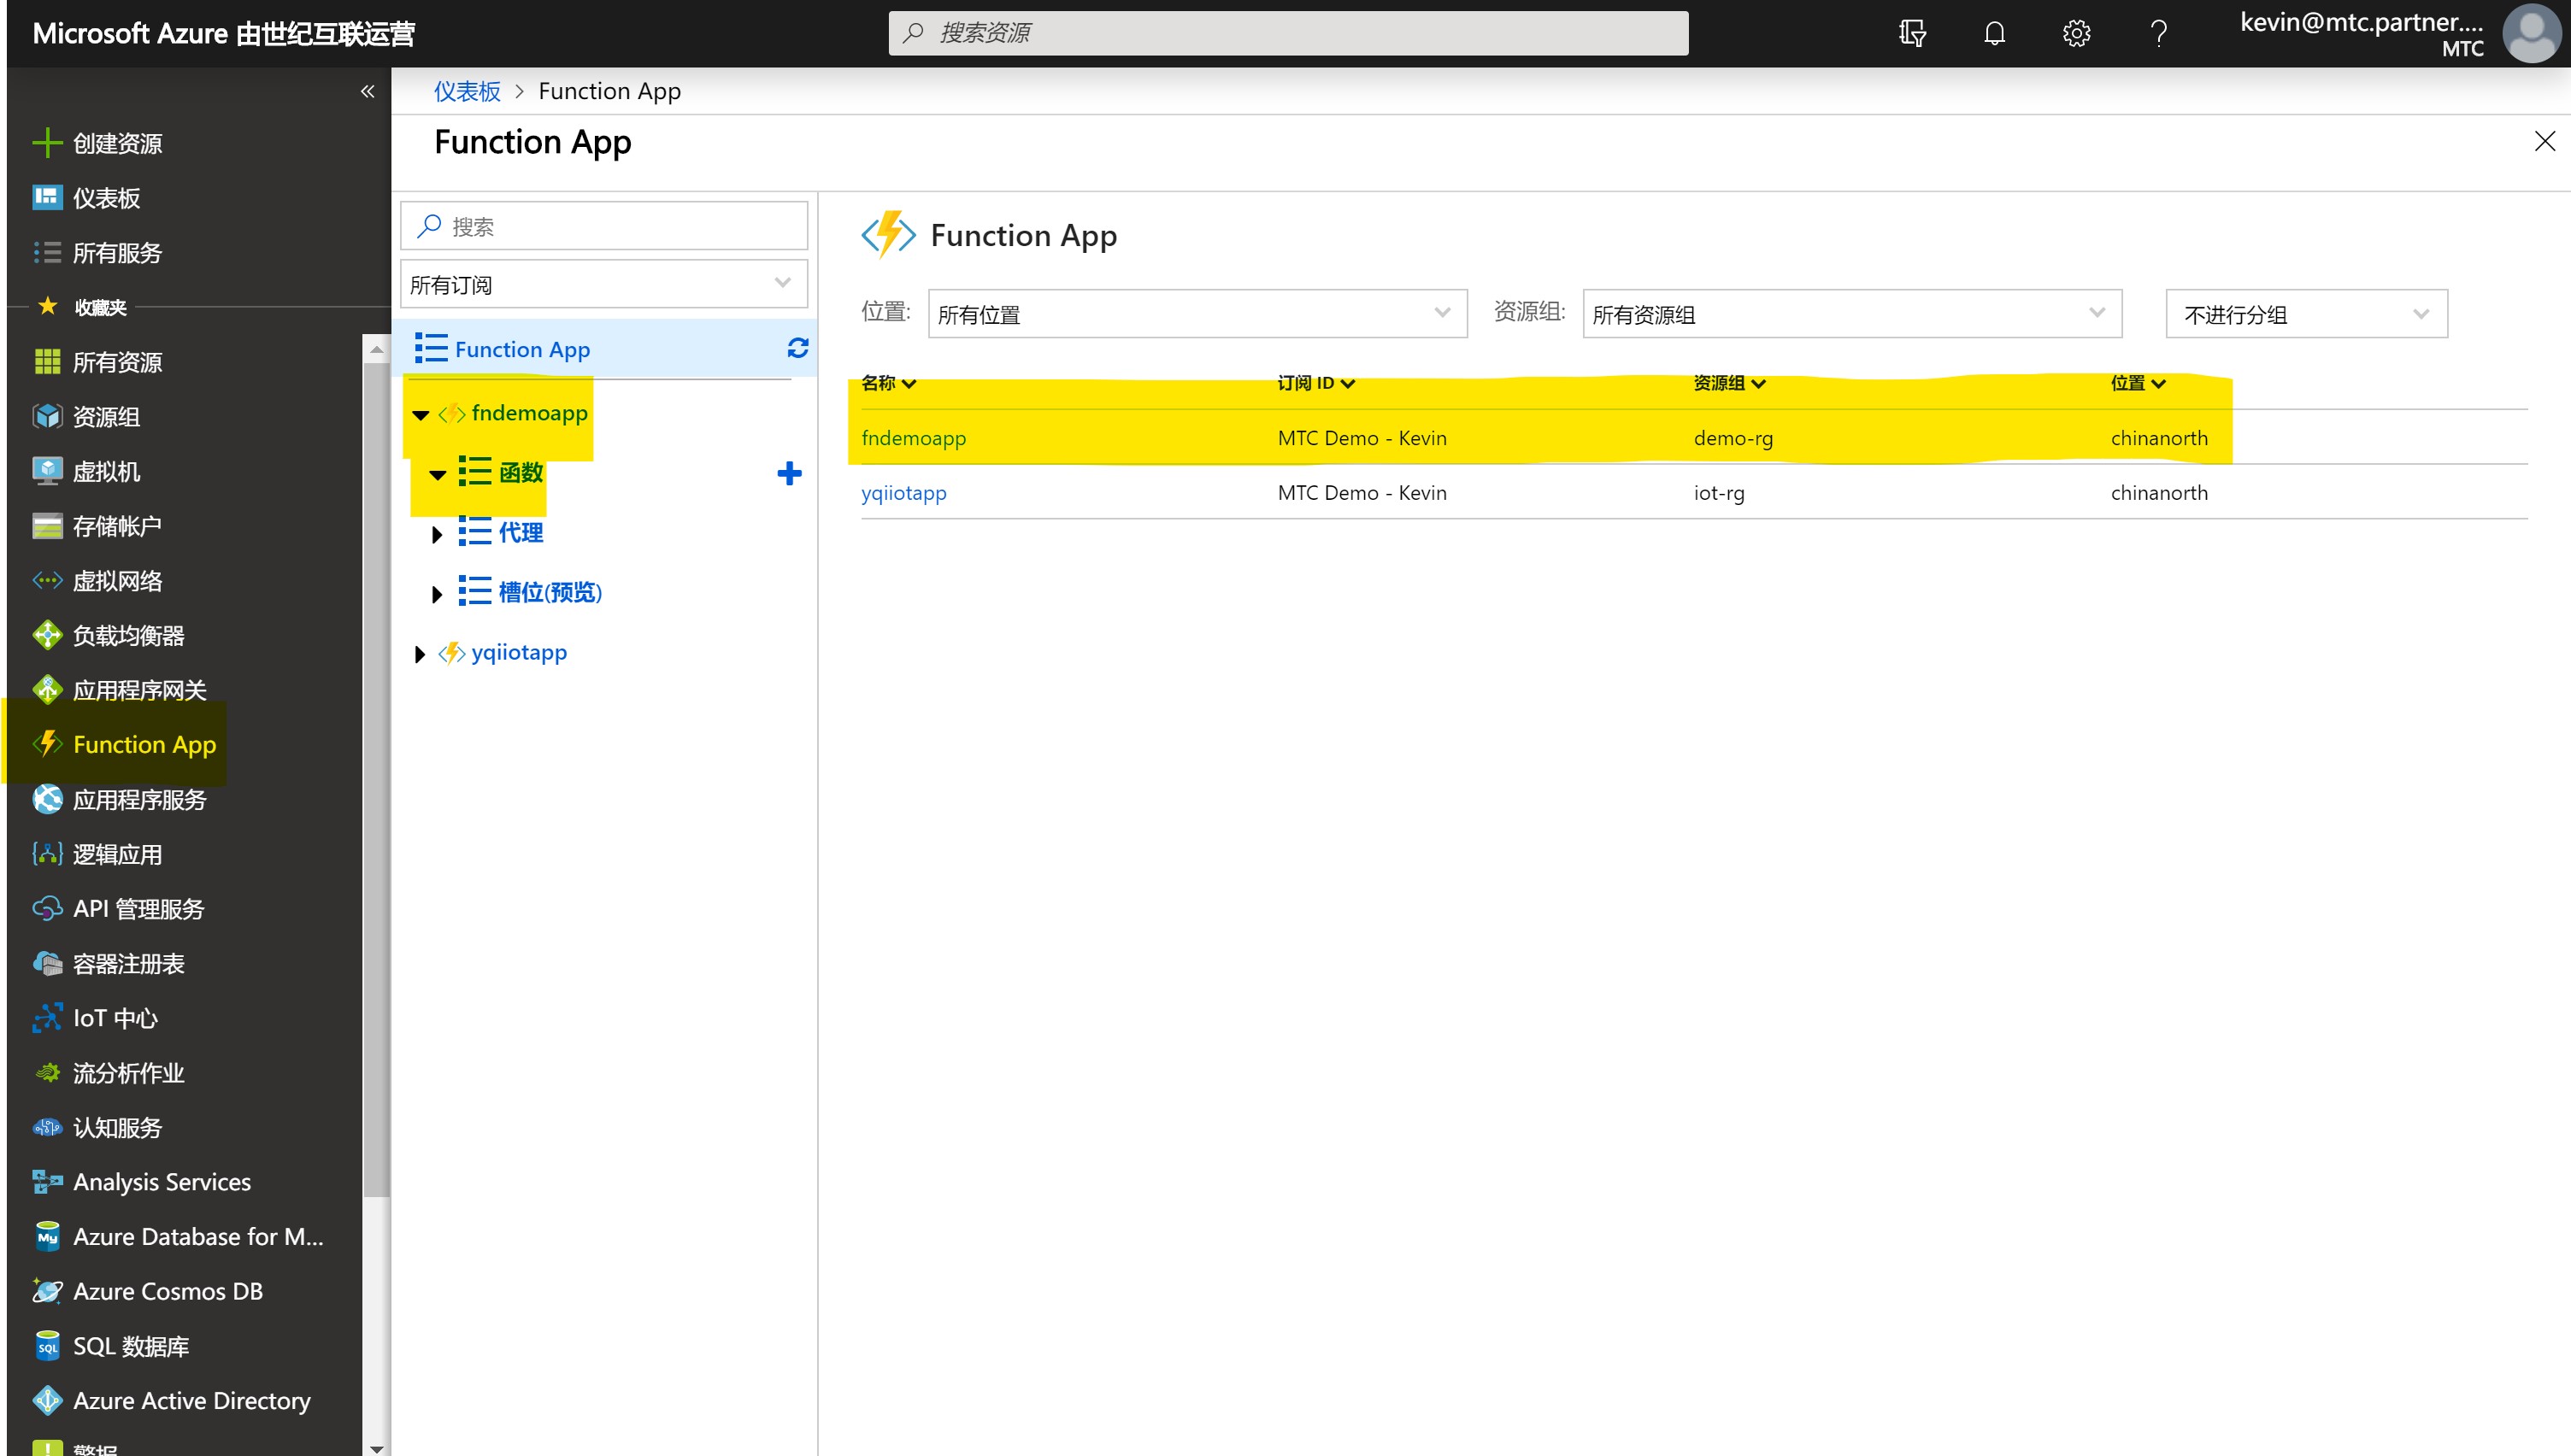
Task: Click the 逻辑应用 icon in sidebar
Action: [x=47, y=853]
